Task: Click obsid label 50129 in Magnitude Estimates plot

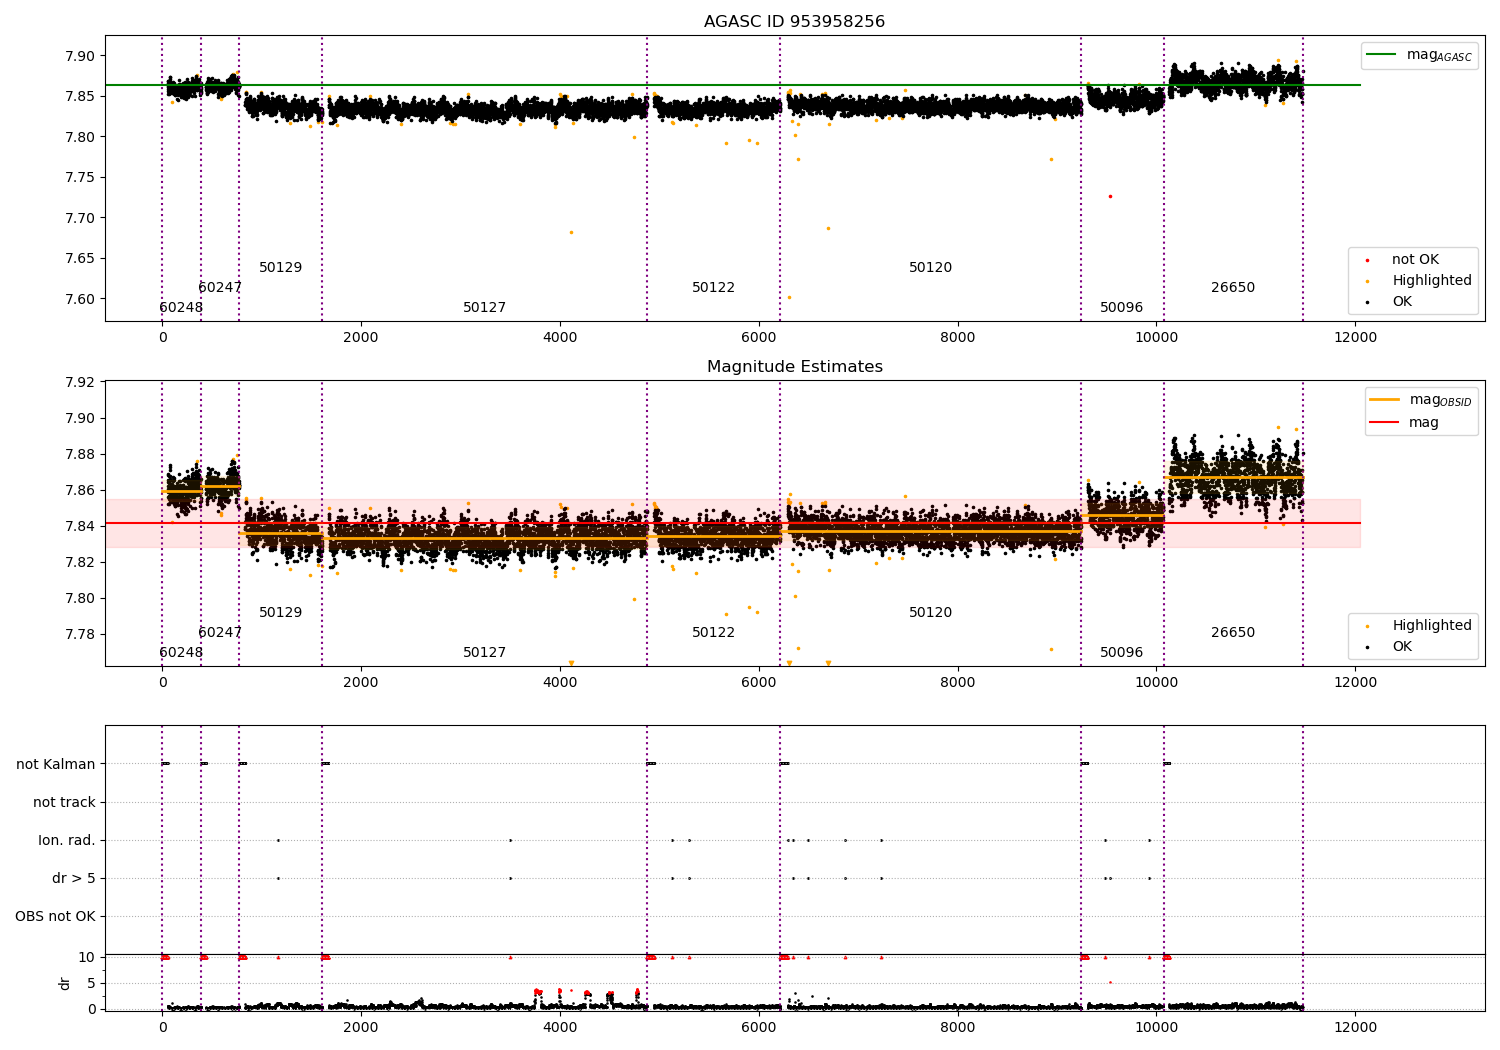Action: tap(281, 613)
